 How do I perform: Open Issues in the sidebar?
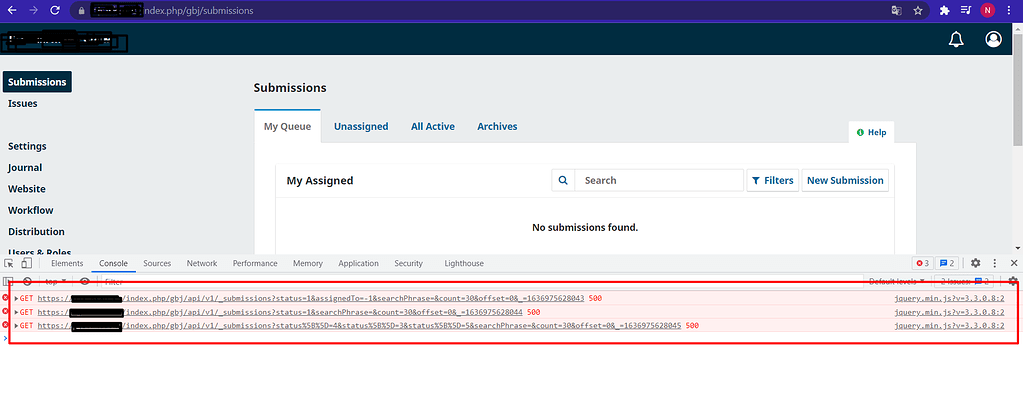[23, 103]
